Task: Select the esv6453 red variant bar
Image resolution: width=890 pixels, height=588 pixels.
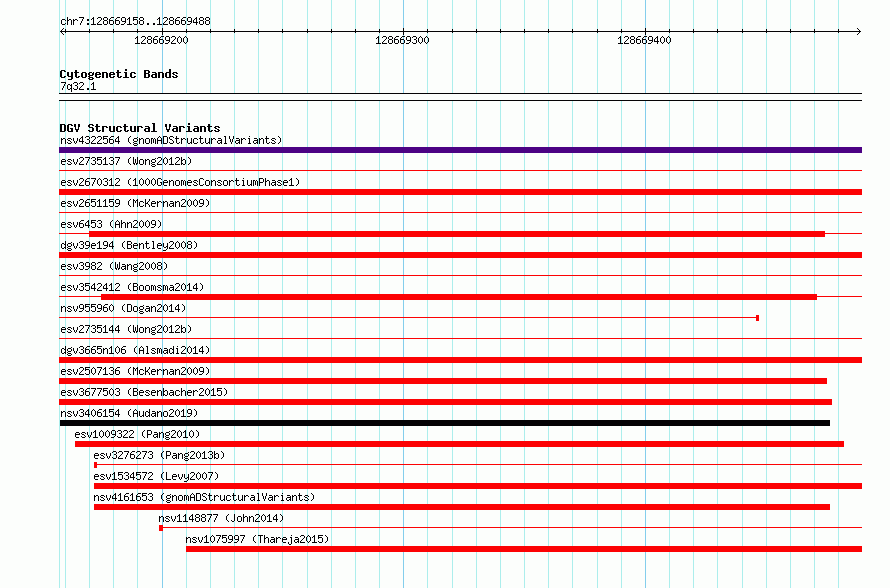Action: [x=457, y=234]
